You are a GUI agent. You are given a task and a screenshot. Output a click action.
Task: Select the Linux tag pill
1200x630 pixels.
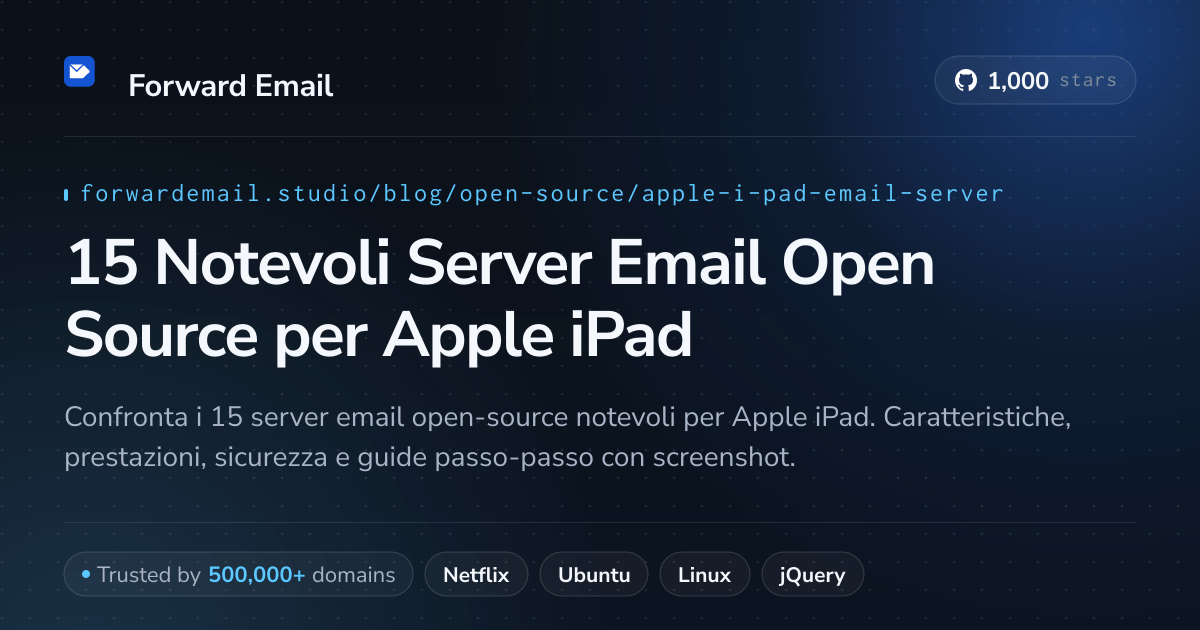pyautogui.click(x=704, y=575)
